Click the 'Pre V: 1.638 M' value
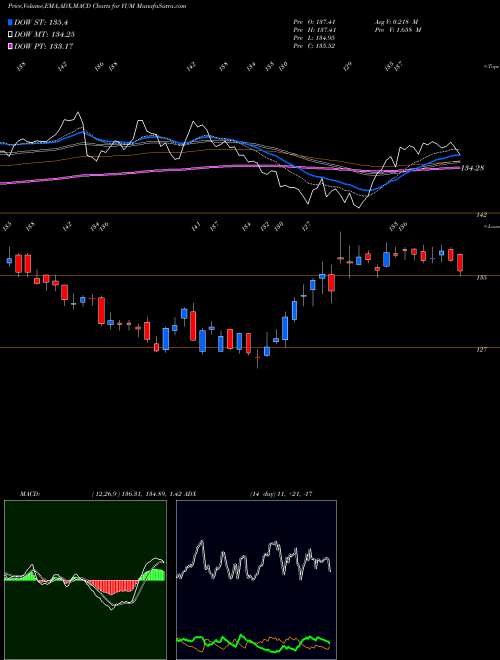This screenshot has height=660, width=500. point(397,29)
